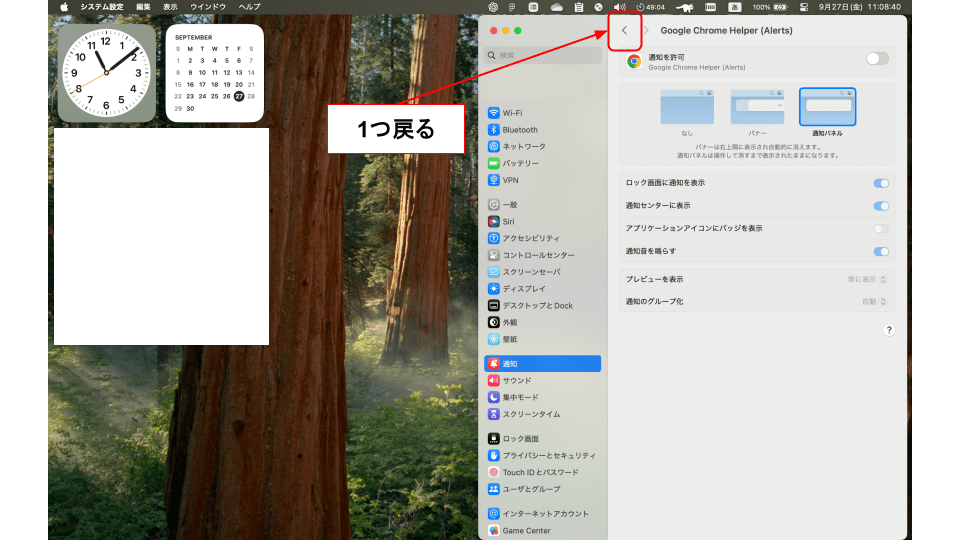This screenshot has width=960, height=540.
Task: Open the volume control in the menu bar
Action: 619,7
